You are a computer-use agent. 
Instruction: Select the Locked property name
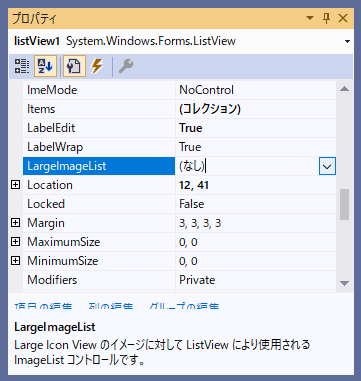[46, 204]
